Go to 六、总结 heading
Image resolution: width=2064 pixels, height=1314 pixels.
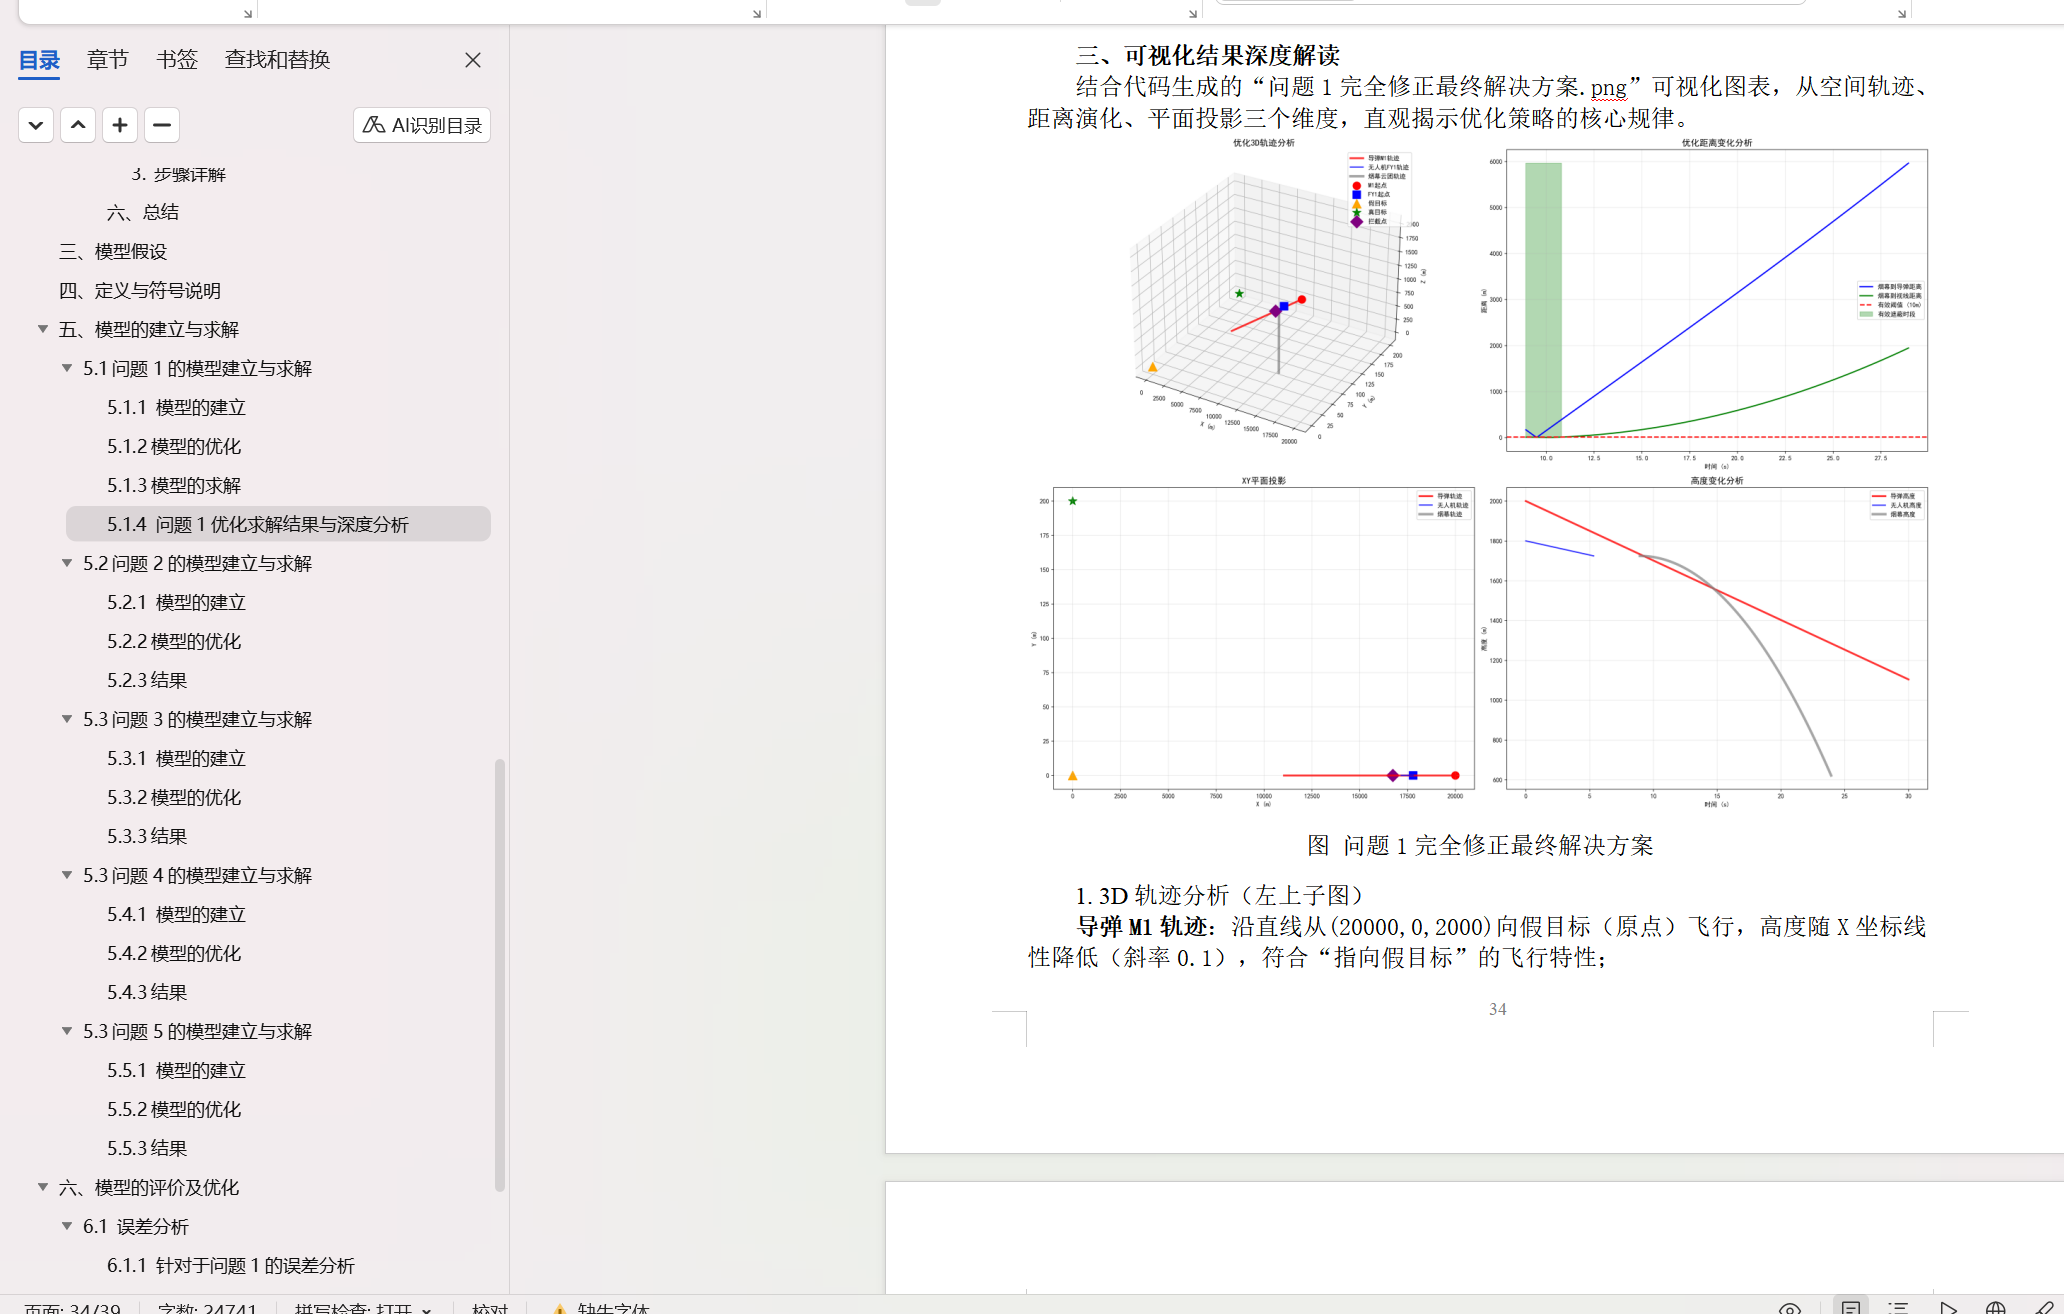point(143,212)
